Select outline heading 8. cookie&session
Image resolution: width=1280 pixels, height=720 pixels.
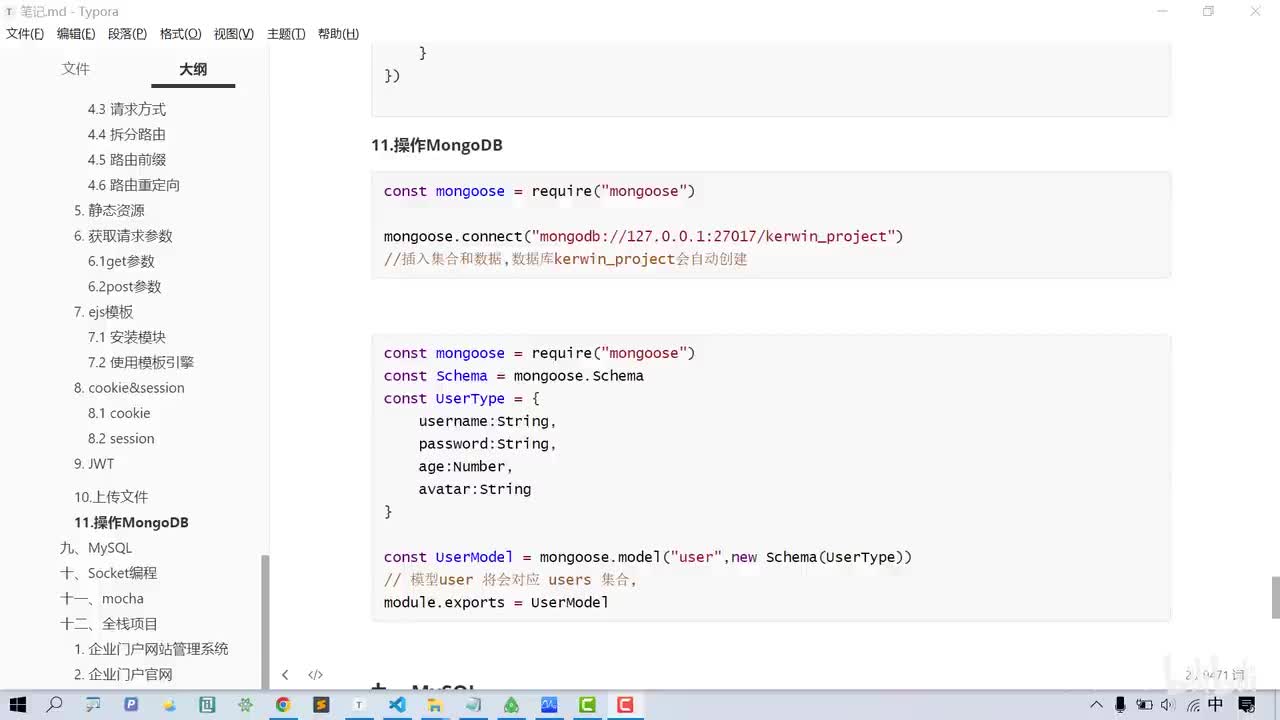[x=129, y=388]
